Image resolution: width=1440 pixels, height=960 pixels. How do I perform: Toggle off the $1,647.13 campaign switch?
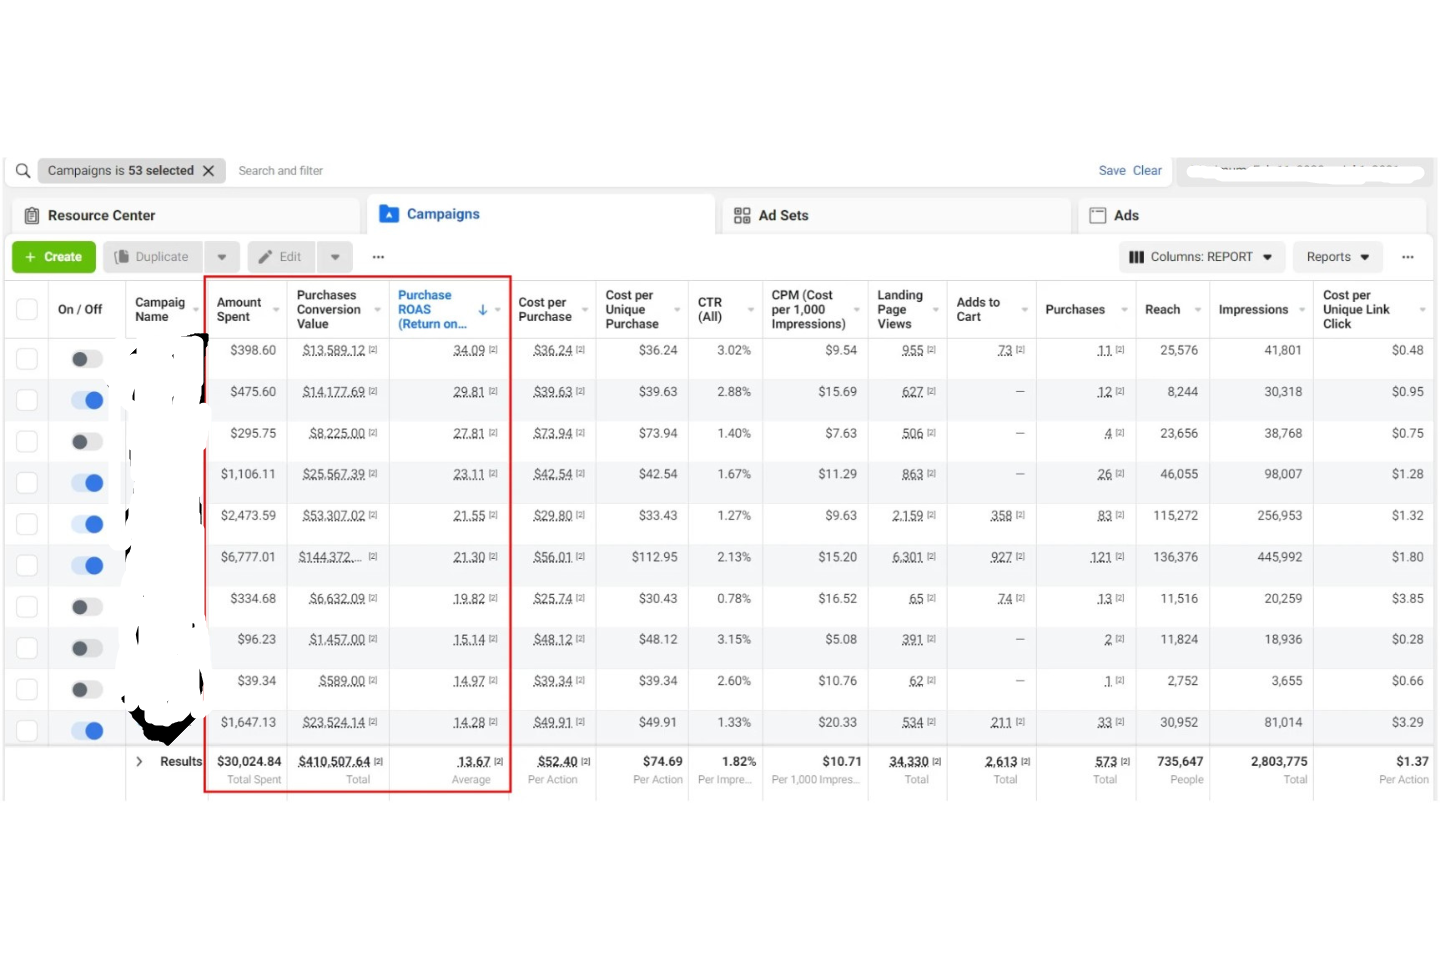click(x=87, y=730)
